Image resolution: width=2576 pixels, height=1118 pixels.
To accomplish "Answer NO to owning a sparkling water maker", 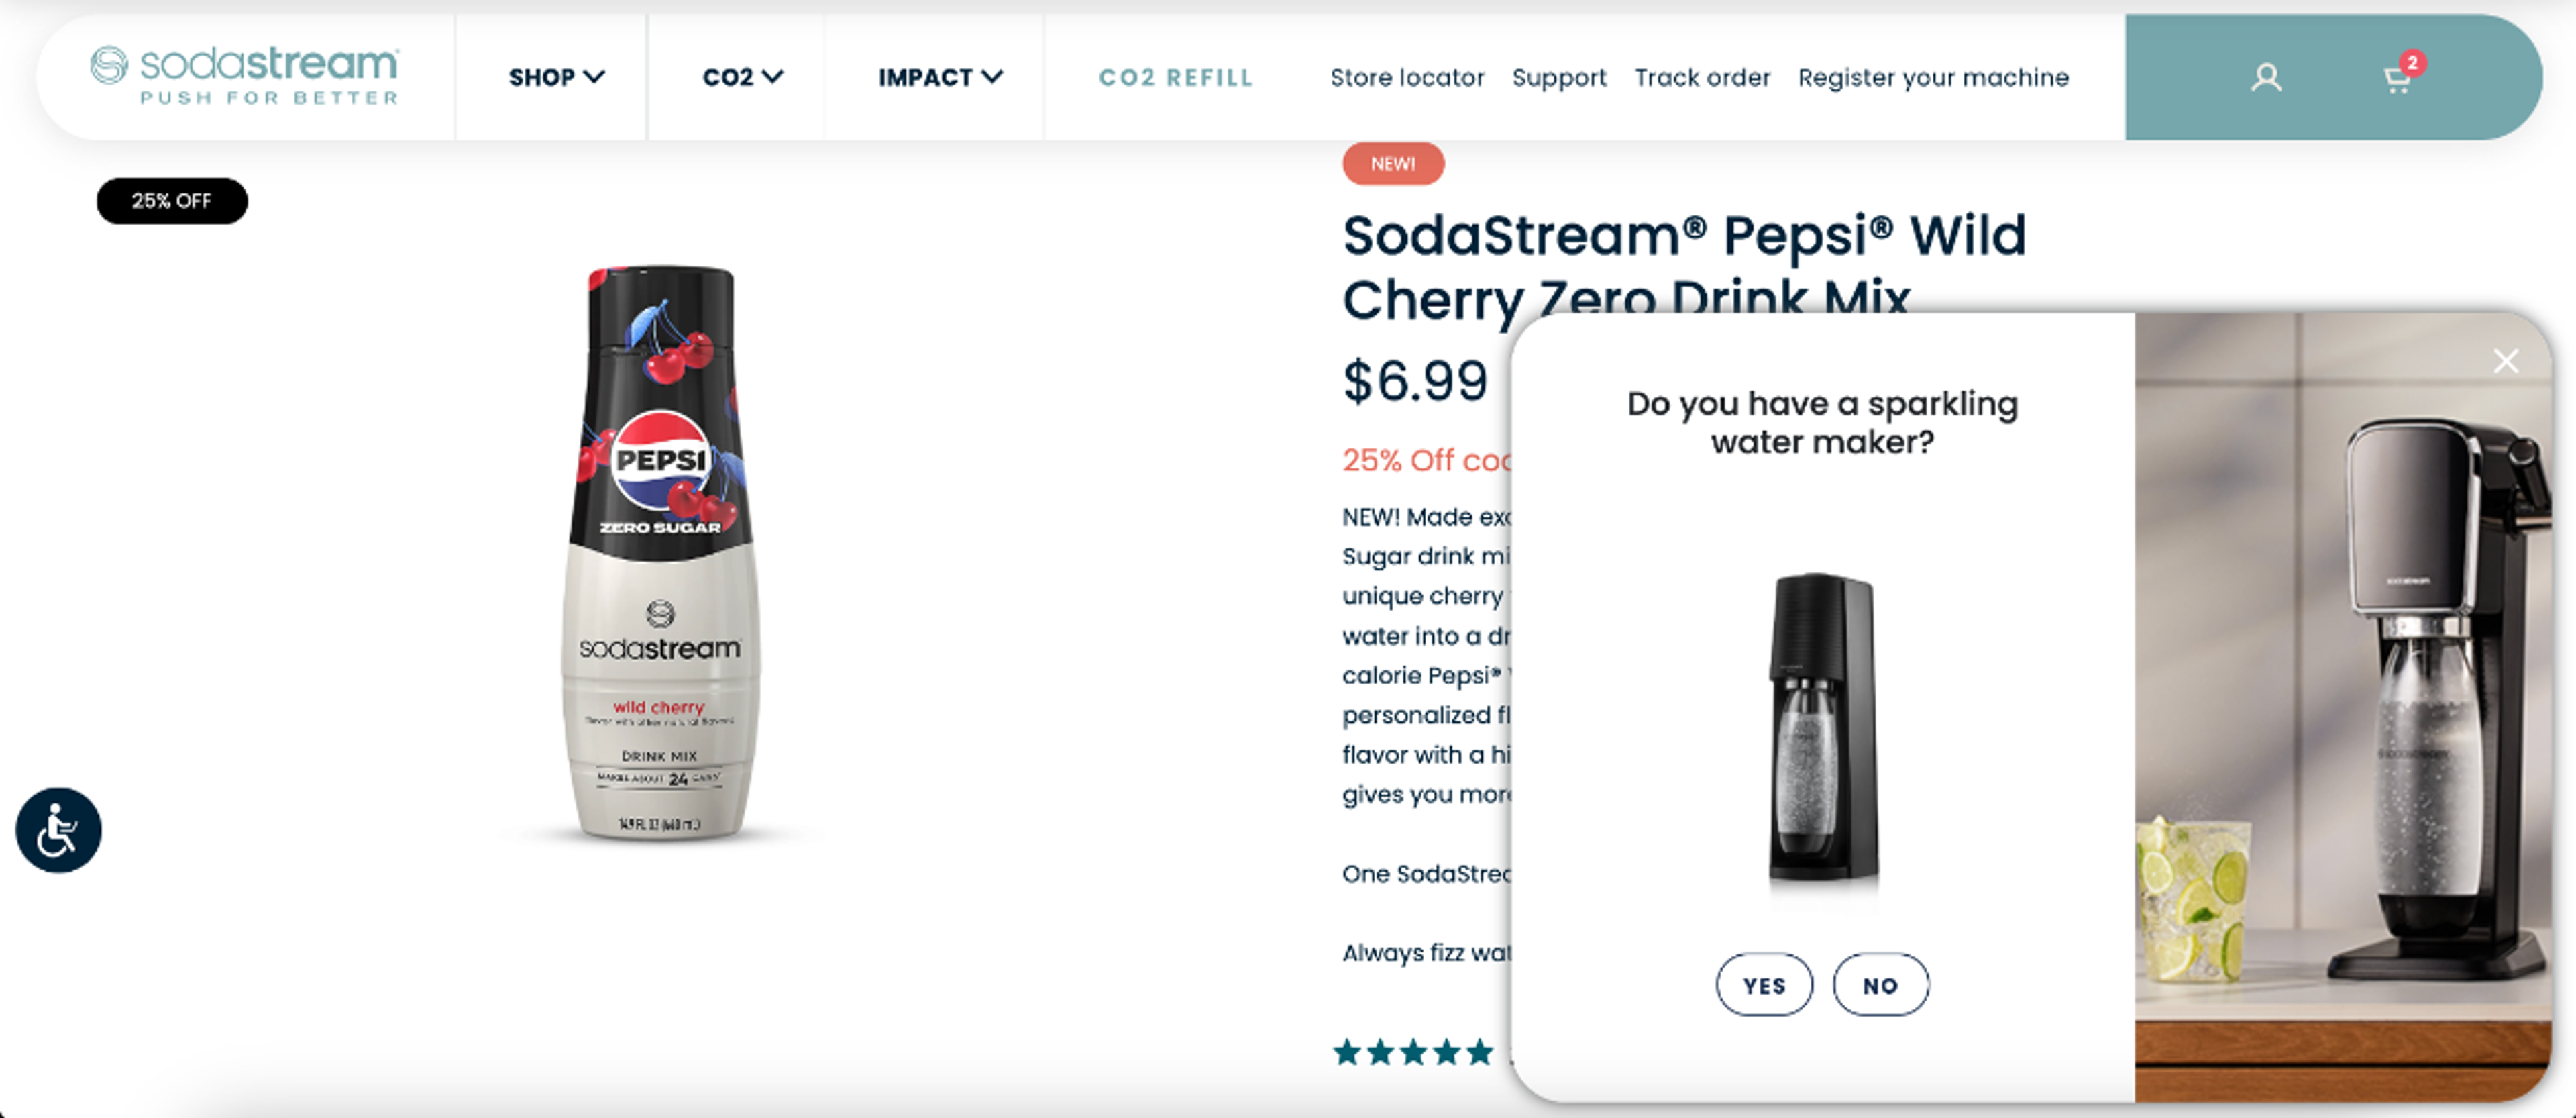I will [x=1880, y=984].
